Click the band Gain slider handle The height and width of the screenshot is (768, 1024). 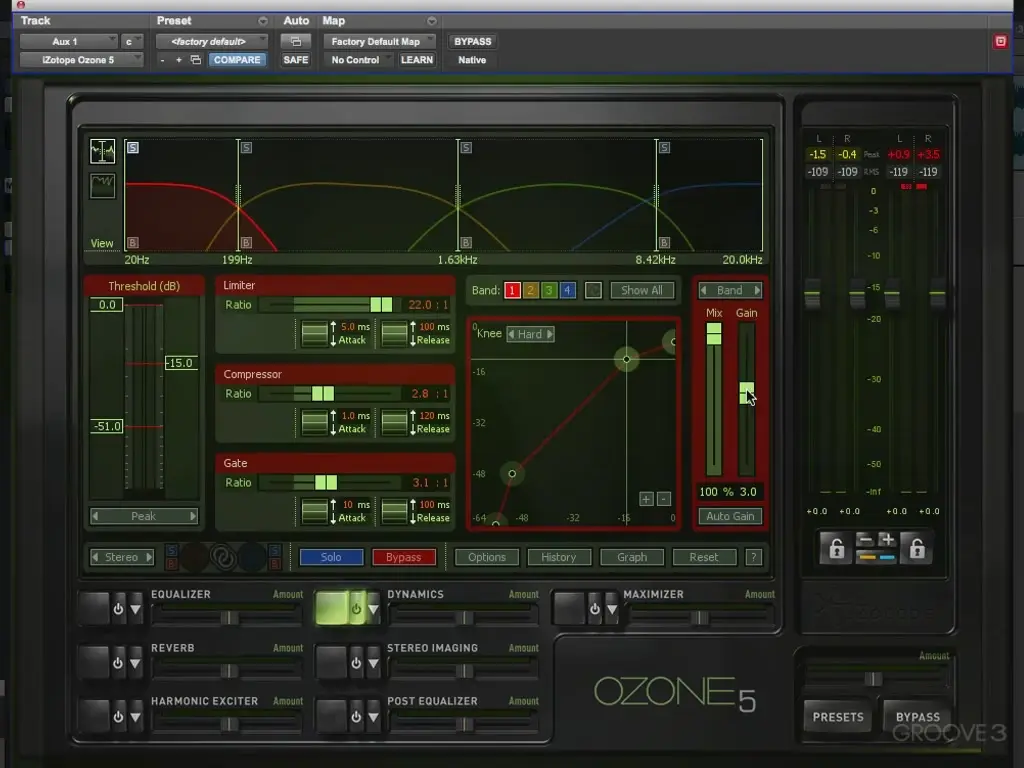point(746,393)
